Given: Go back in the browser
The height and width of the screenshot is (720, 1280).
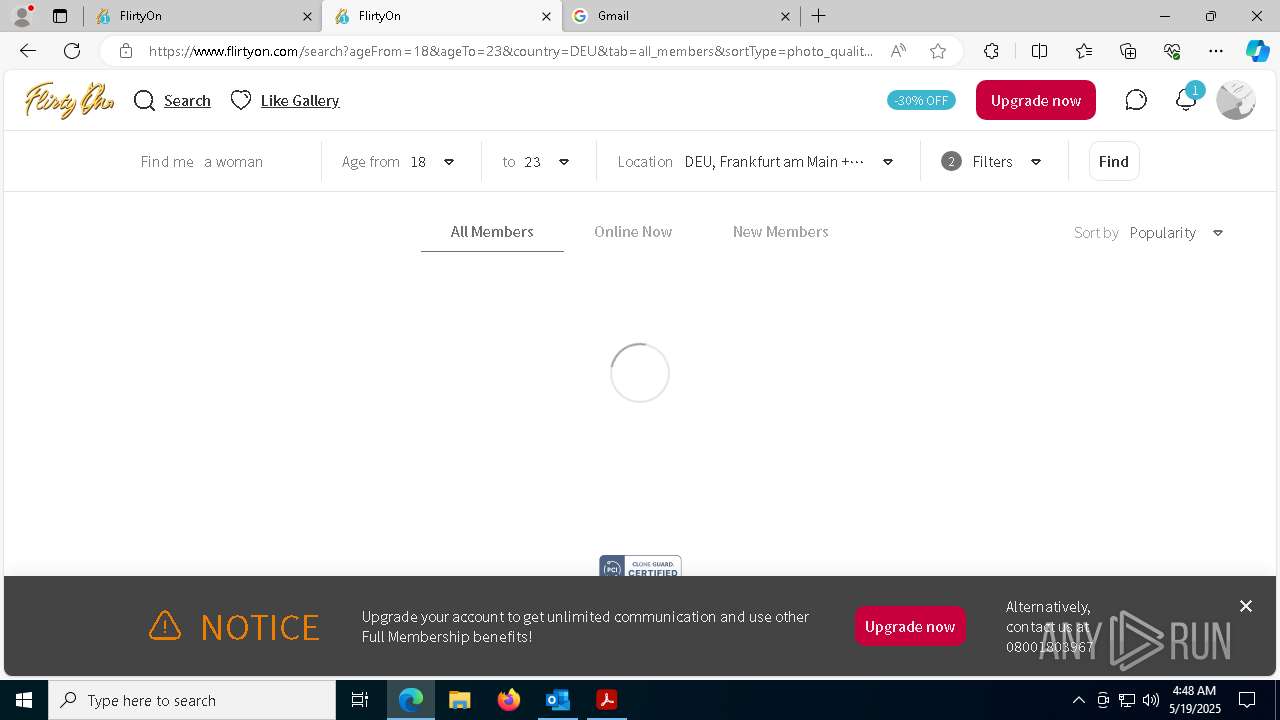Looking at the screenshot, I should (x=28, y=51).
